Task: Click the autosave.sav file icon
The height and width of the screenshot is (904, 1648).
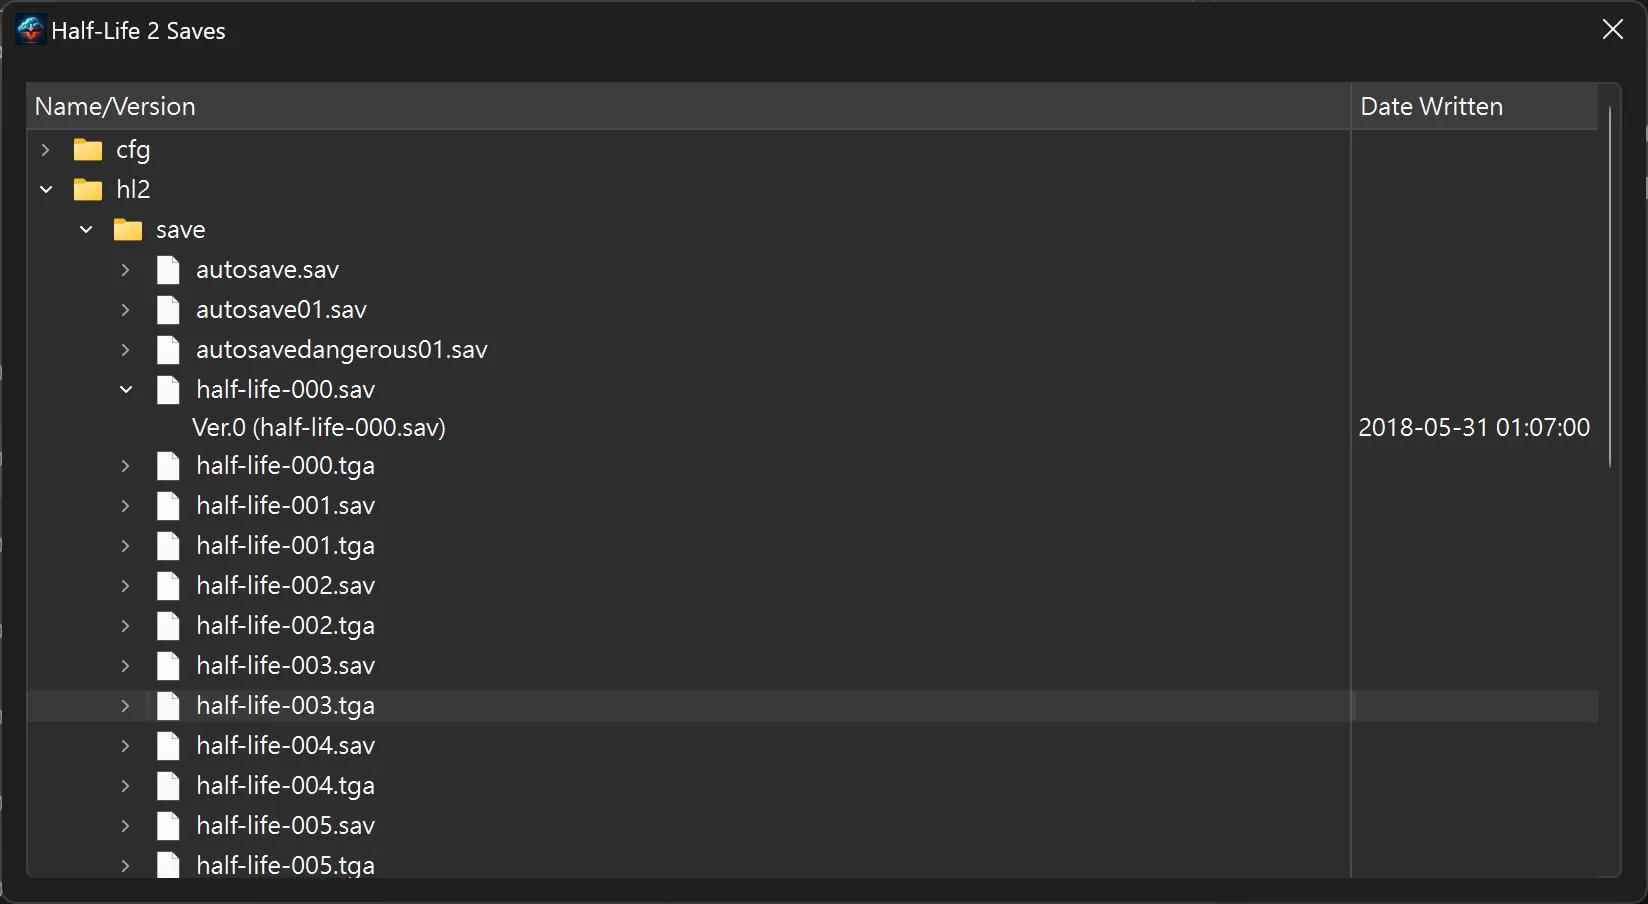Action: (168, 269)
